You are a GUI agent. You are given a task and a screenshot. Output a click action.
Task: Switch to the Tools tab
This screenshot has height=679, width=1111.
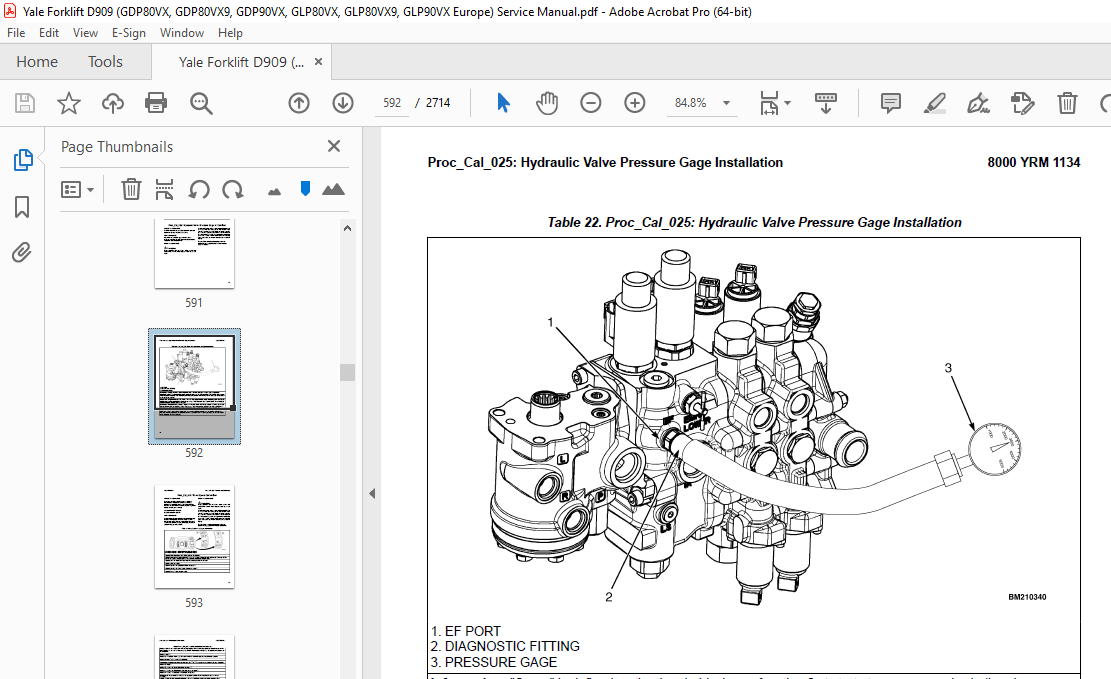pos(105,62)
